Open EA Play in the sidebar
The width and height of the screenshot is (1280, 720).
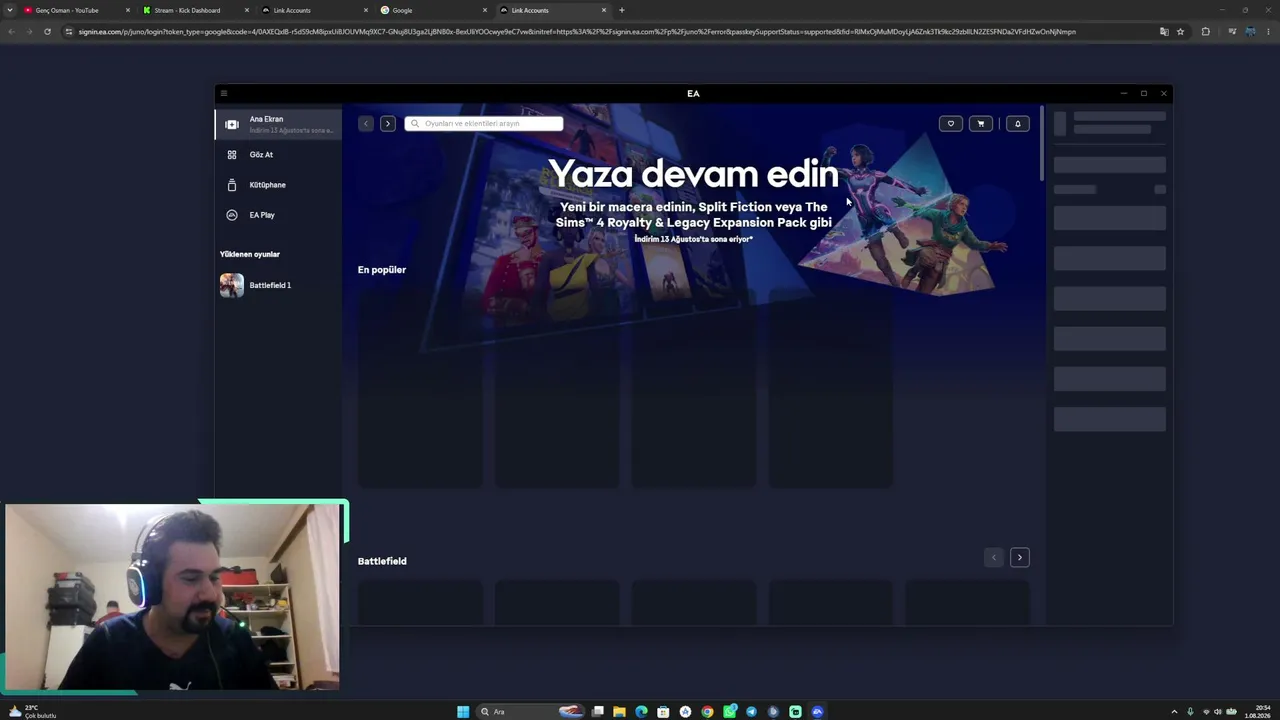[x=278, y=215]
